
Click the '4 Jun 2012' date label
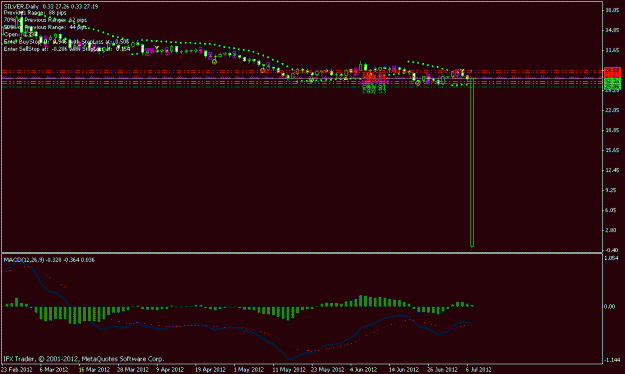click(364, 370)
